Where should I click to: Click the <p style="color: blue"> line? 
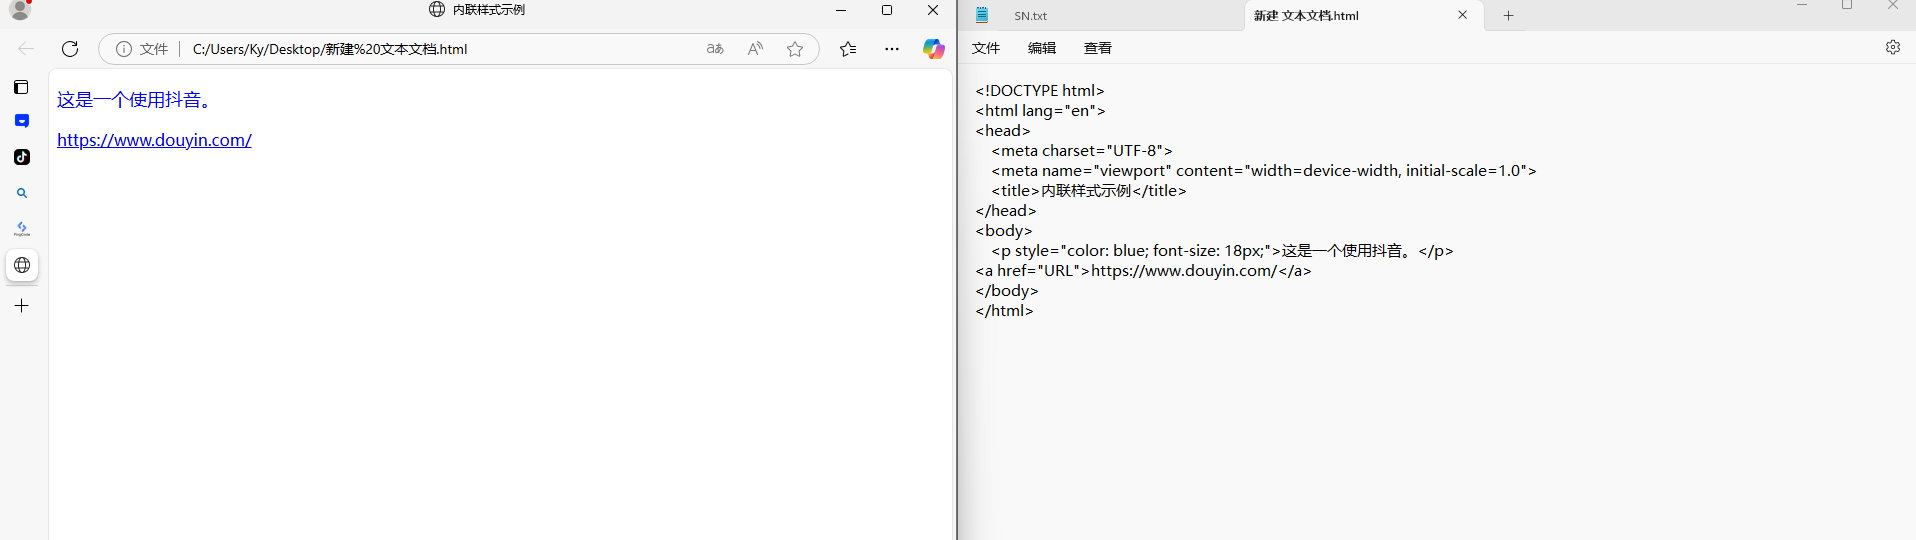click(1222, 251)
